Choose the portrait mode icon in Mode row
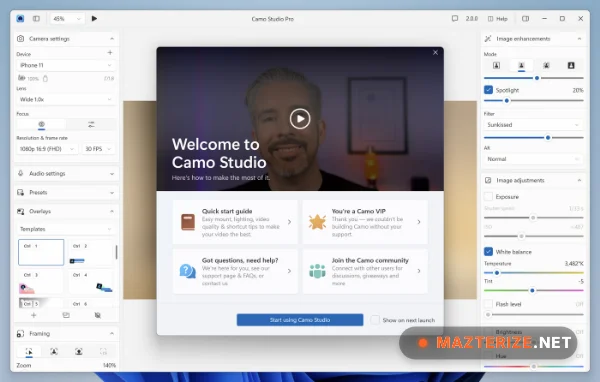Viewport: 600px width, 382px height. 521,65
